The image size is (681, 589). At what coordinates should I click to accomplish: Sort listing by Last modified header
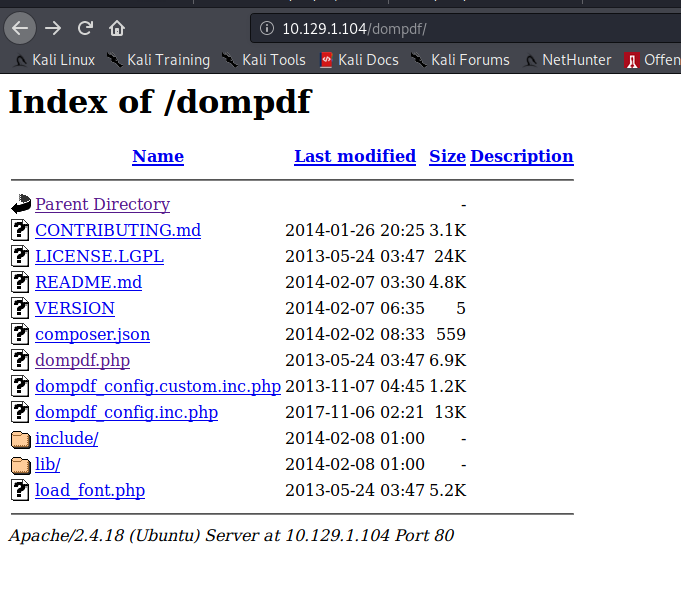click(355, 156)
